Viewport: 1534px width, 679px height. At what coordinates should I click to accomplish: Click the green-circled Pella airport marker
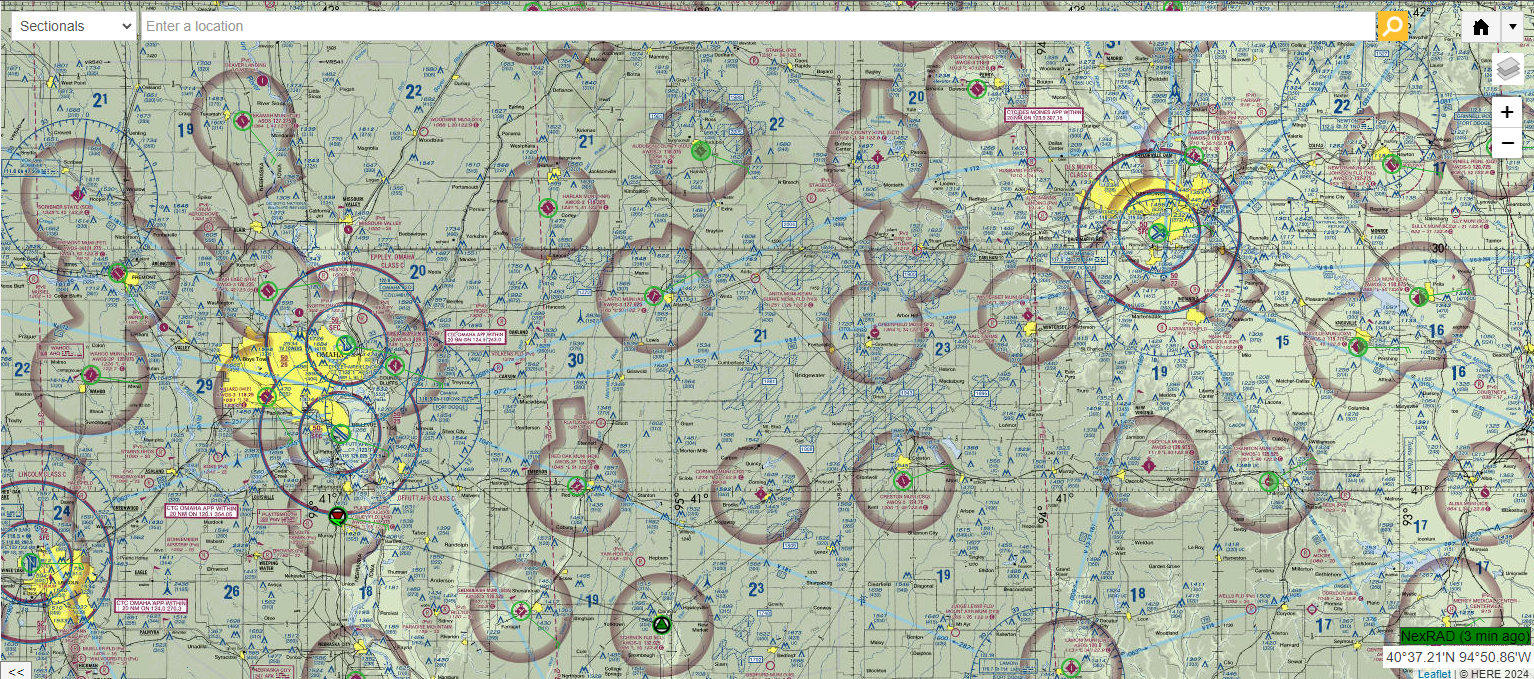(1419, 296)
